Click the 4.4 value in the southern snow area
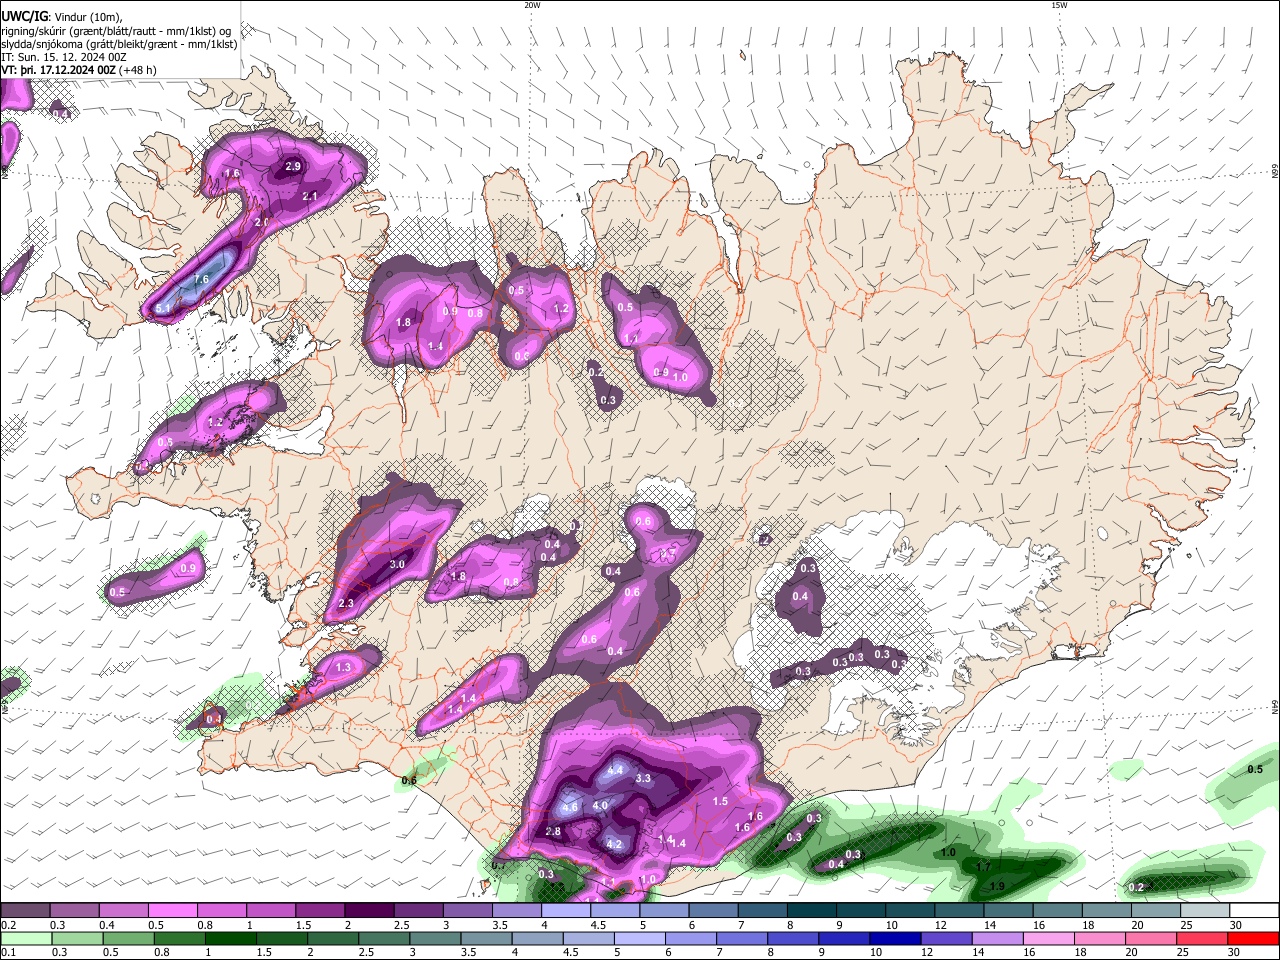The image size is (1280, 960). (616, 770)
